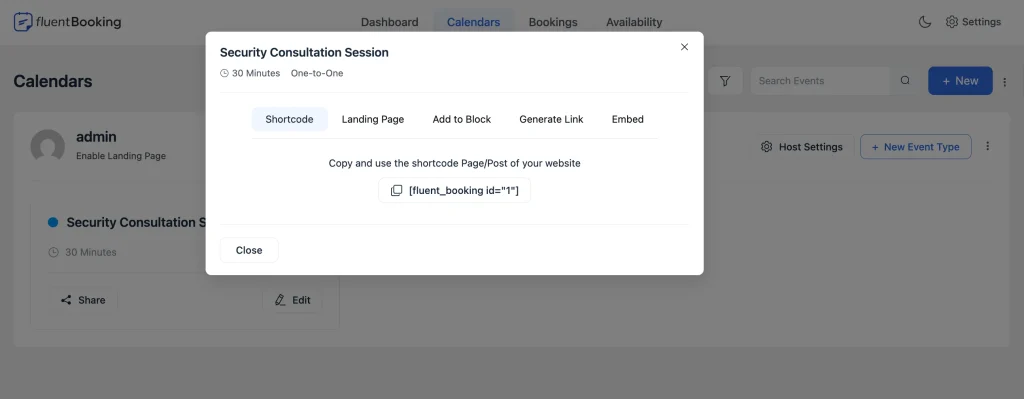Viewport: 1024px width, 399px height.
Task: Click + New Event Type button
Action: 916,147
